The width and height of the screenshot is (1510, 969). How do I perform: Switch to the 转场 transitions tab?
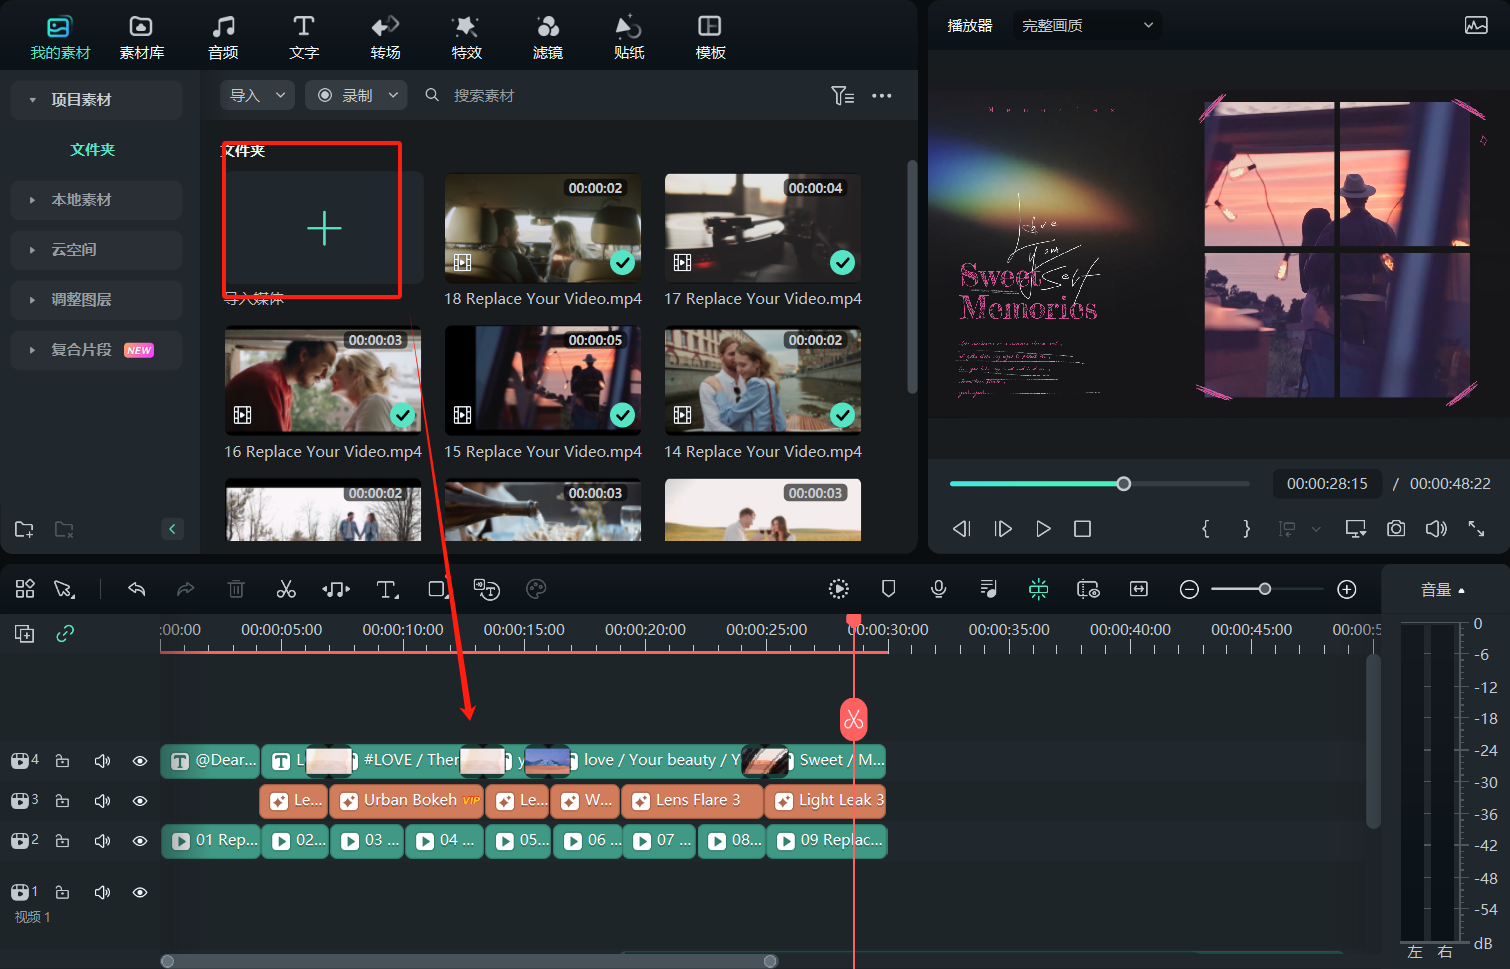[x=385, y=37]
